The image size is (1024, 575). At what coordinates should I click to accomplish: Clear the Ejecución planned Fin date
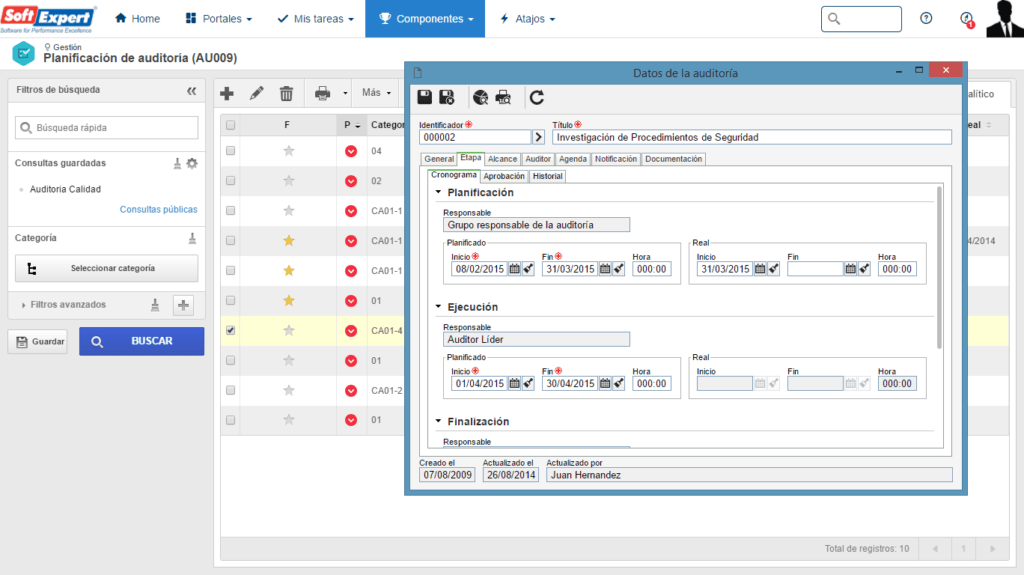619,383
